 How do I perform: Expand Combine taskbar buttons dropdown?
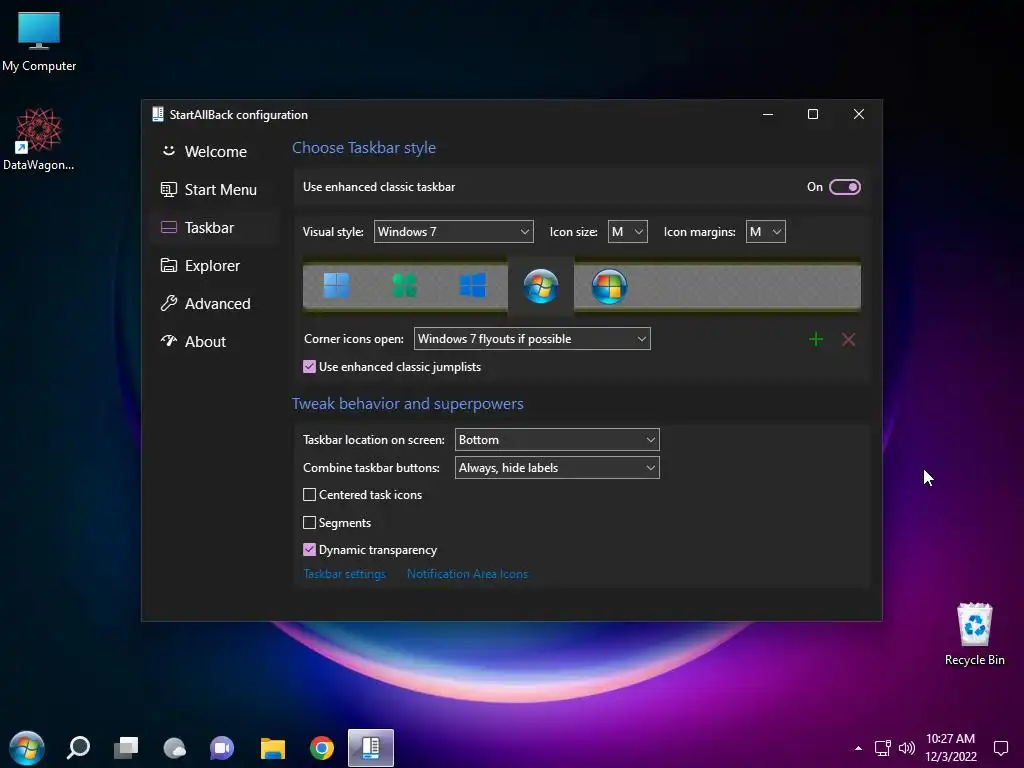[557, 468]
